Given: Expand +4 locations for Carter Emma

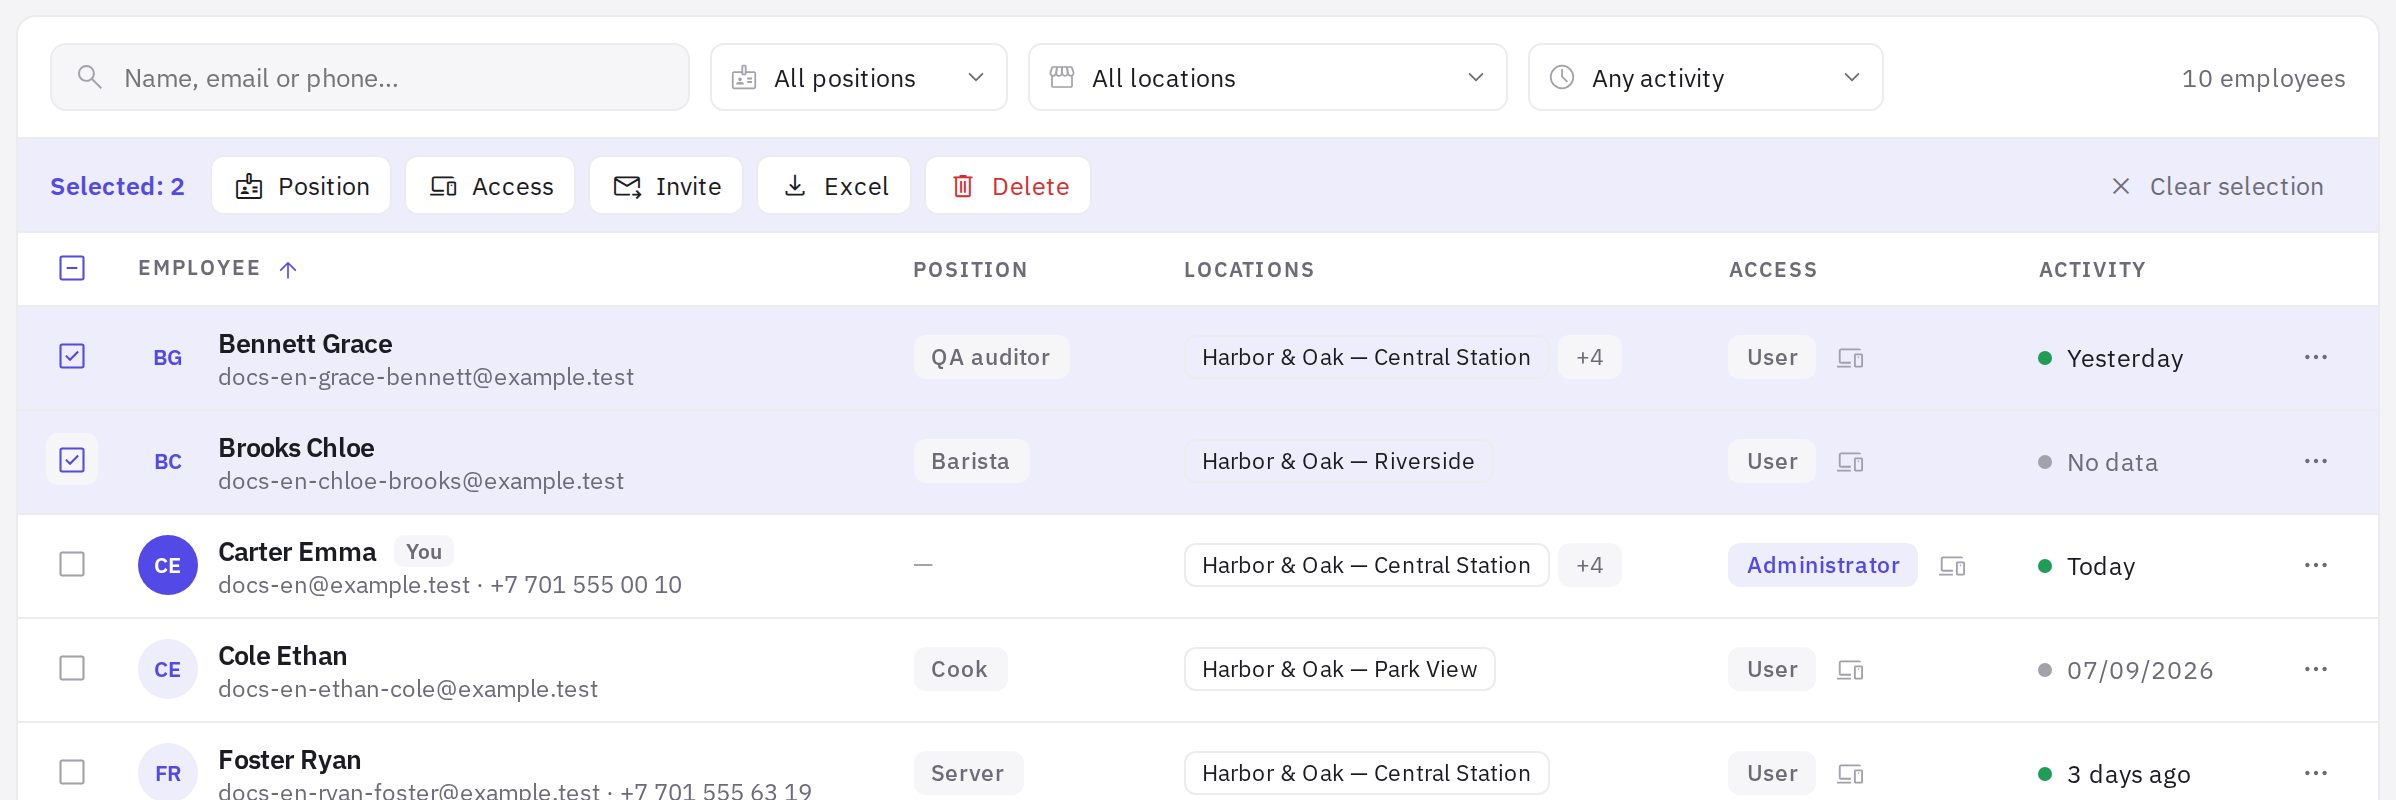Looking at the screenshot, I should click(1590, 565).
